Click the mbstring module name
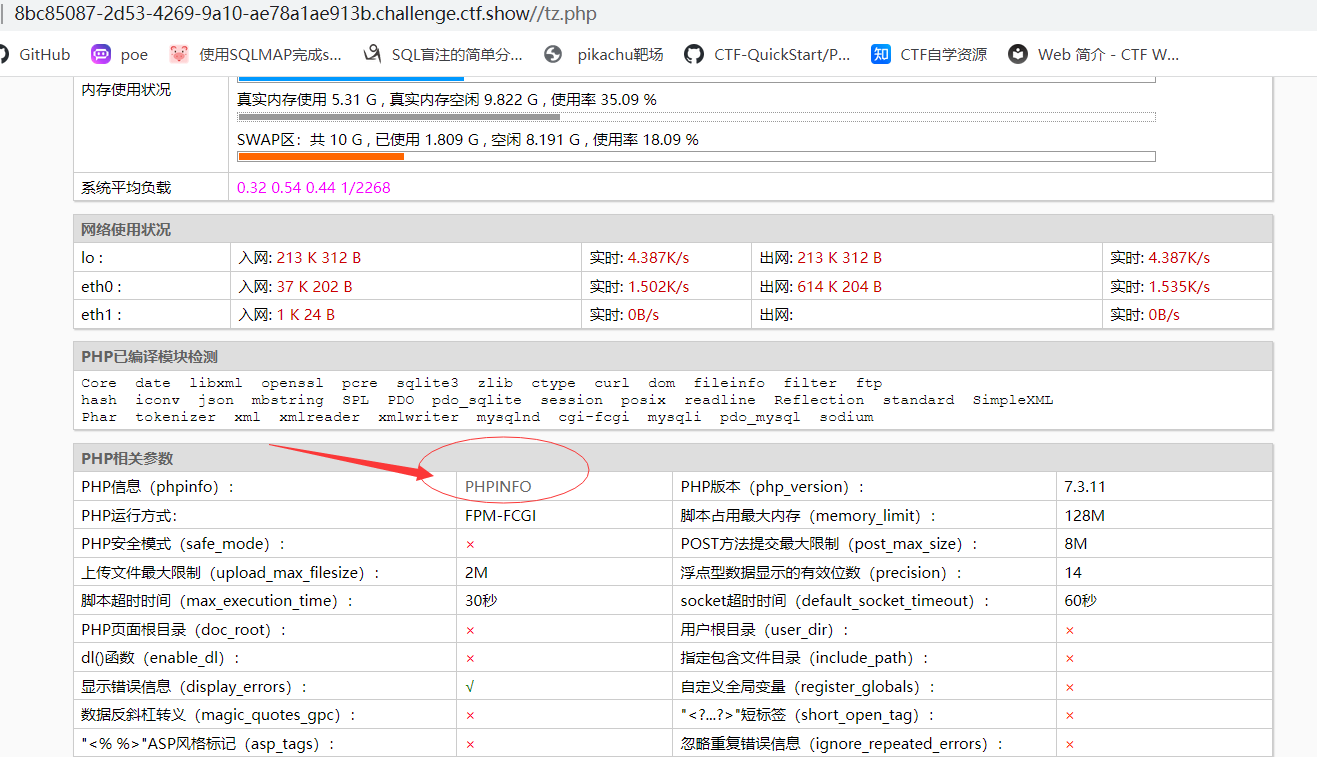Image resolution: width=1317 pixels, height=757 pixels. pos(287,400)
